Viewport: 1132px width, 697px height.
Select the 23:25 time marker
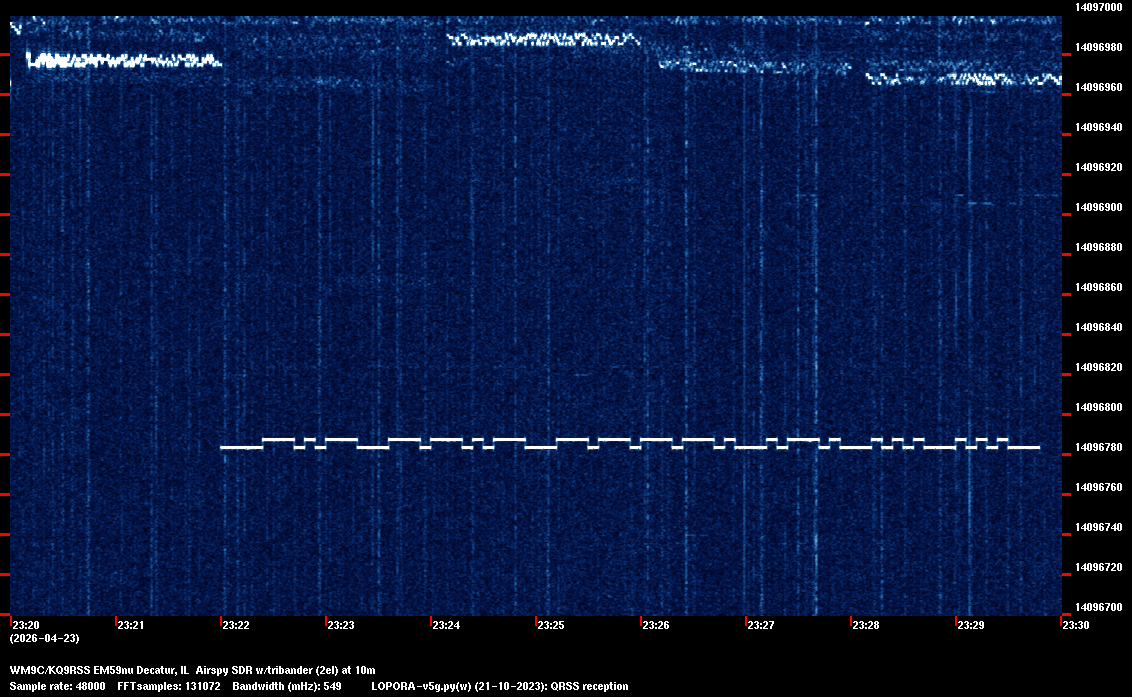pyautogui.click(x=551, y=625)
